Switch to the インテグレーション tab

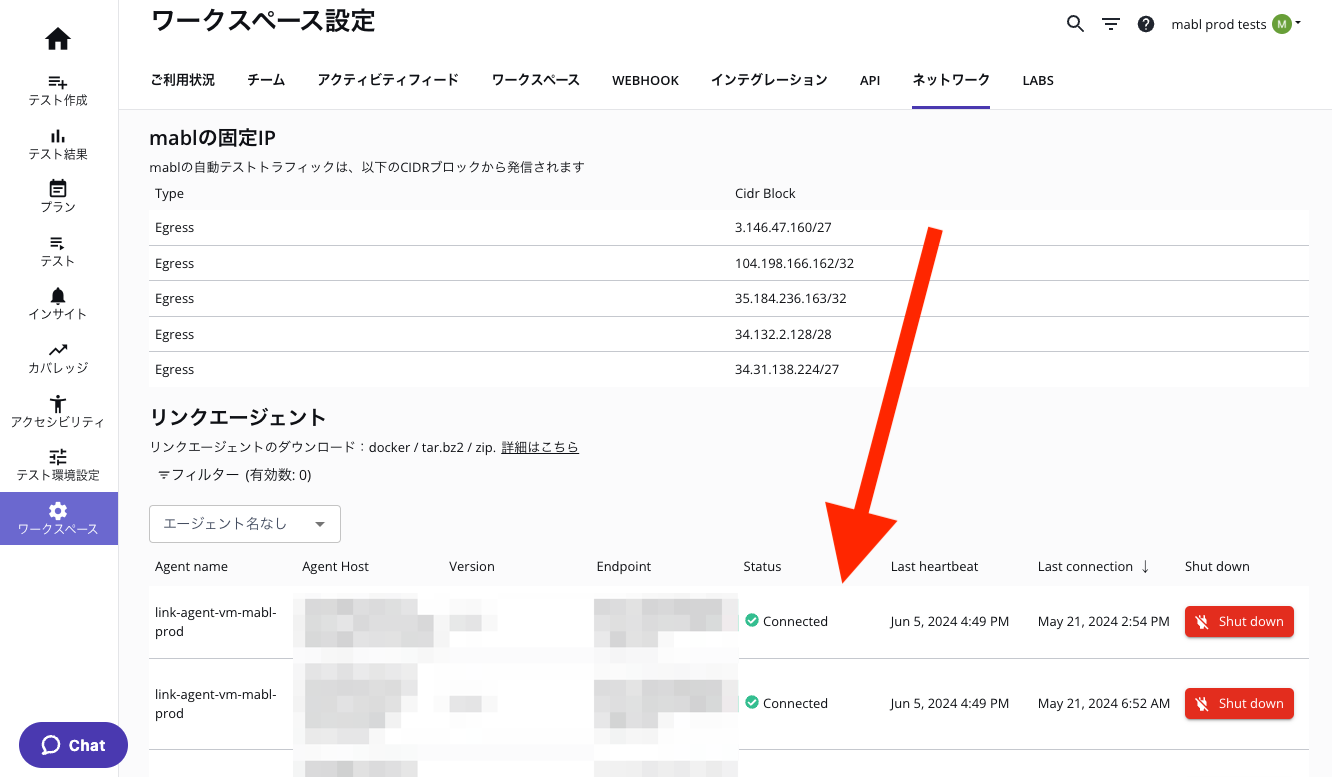coord(769,80)
